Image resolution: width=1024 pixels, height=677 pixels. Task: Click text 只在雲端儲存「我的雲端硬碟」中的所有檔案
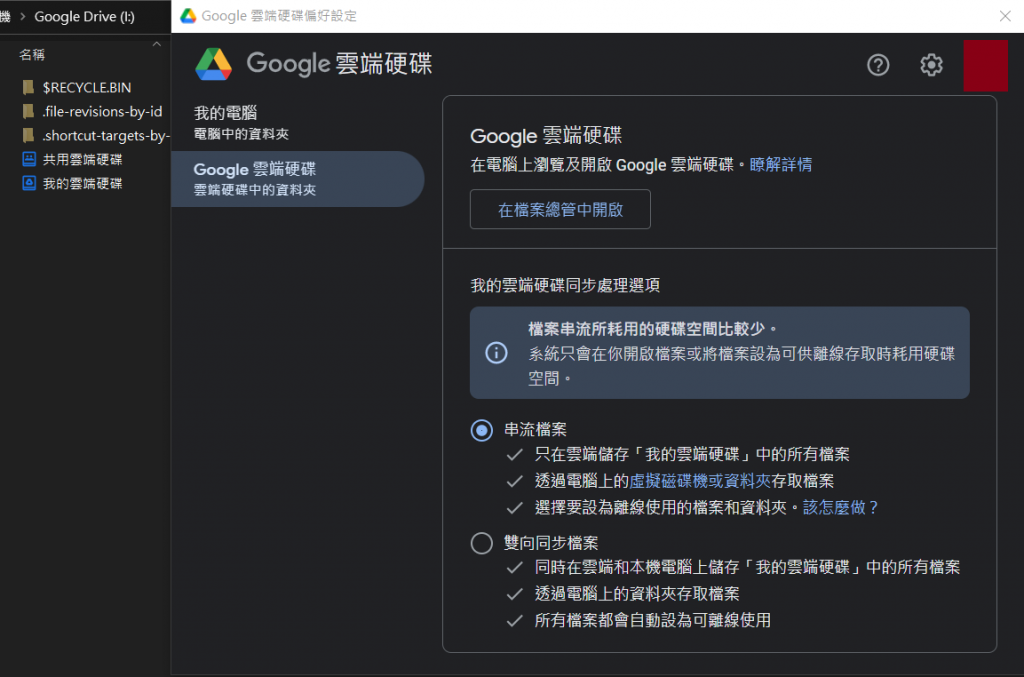[x=692, y=454]
